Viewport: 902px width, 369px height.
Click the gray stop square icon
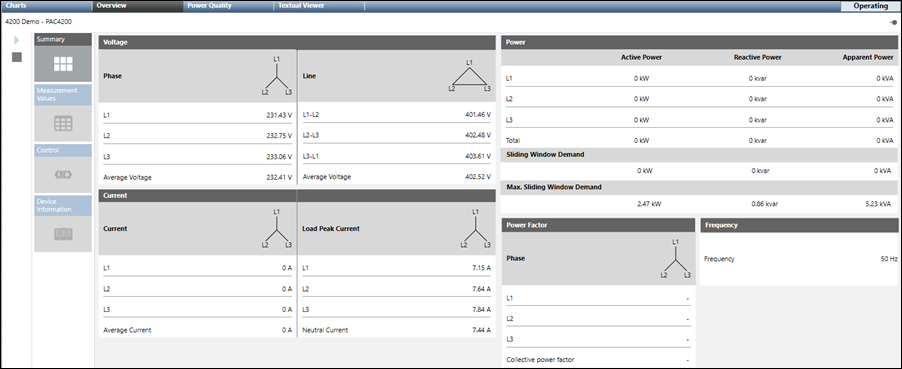click(17, 57)
